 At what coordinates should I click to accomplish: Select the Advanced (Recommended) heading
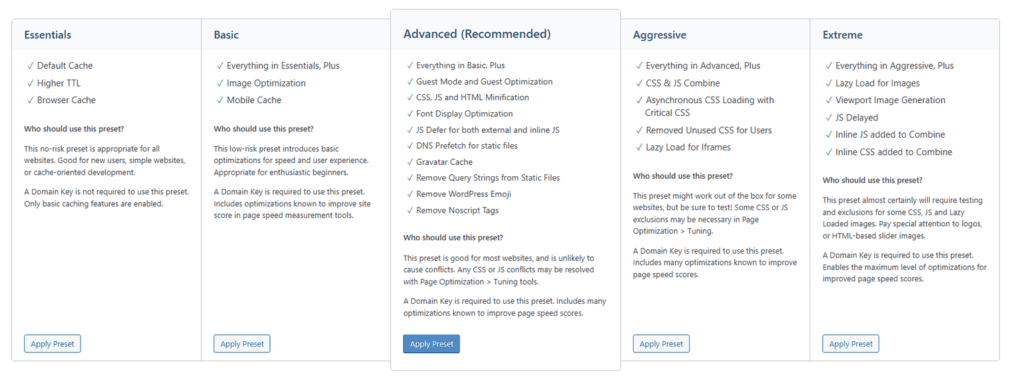coord(477,34)
